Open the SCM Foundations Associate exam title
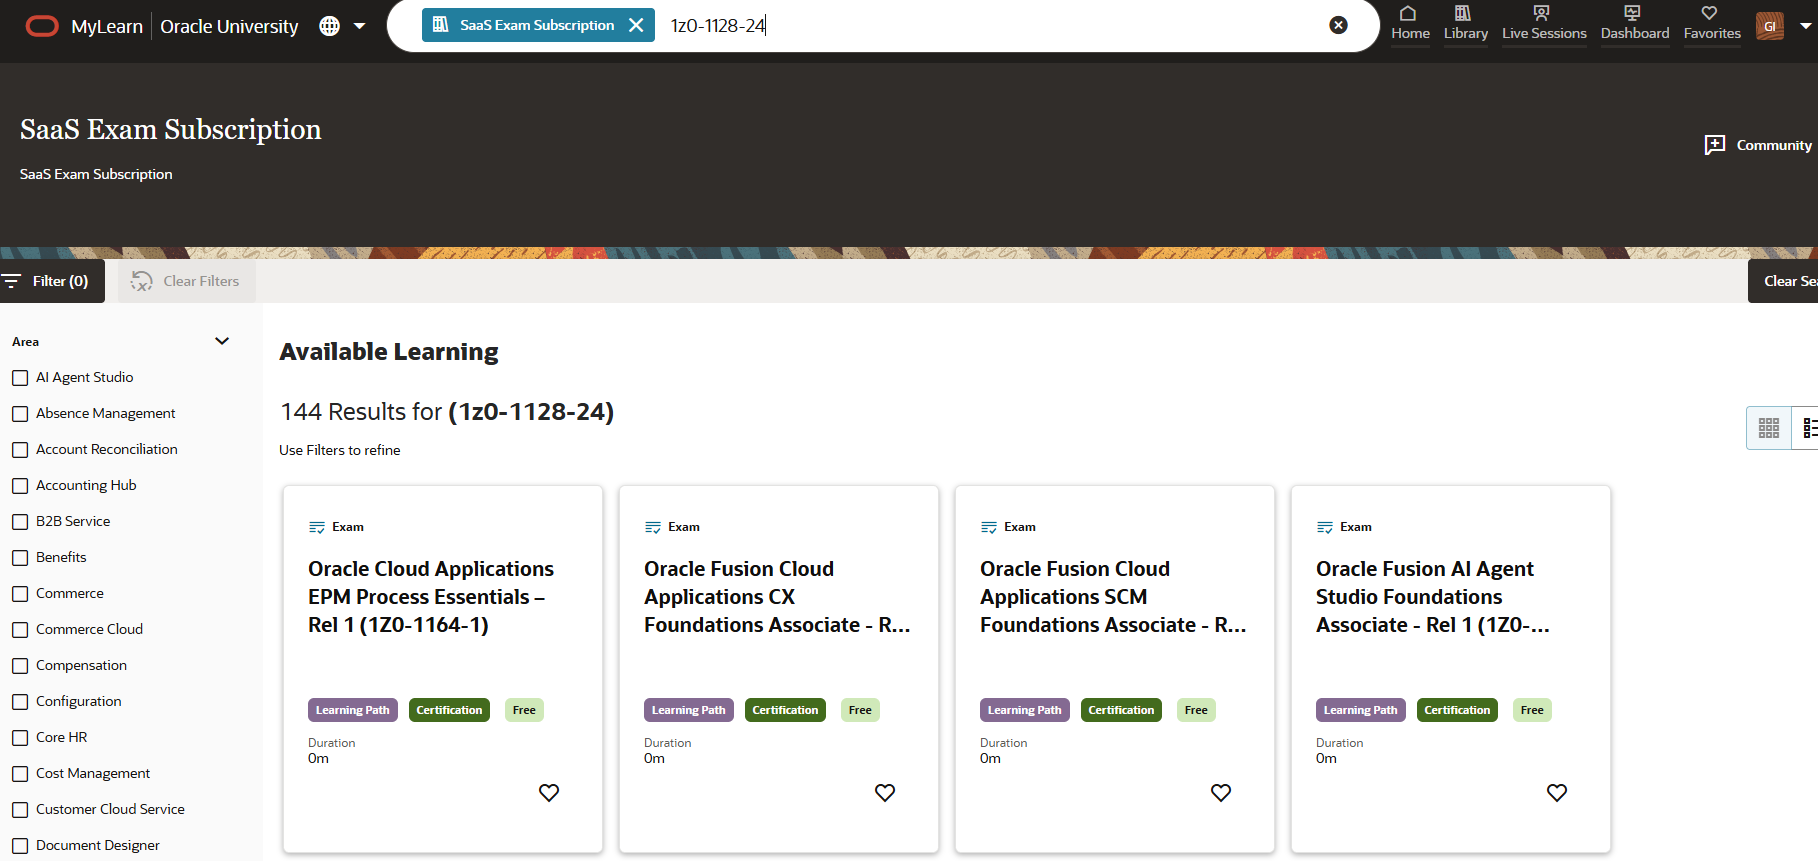 [x=1113, y=597]
